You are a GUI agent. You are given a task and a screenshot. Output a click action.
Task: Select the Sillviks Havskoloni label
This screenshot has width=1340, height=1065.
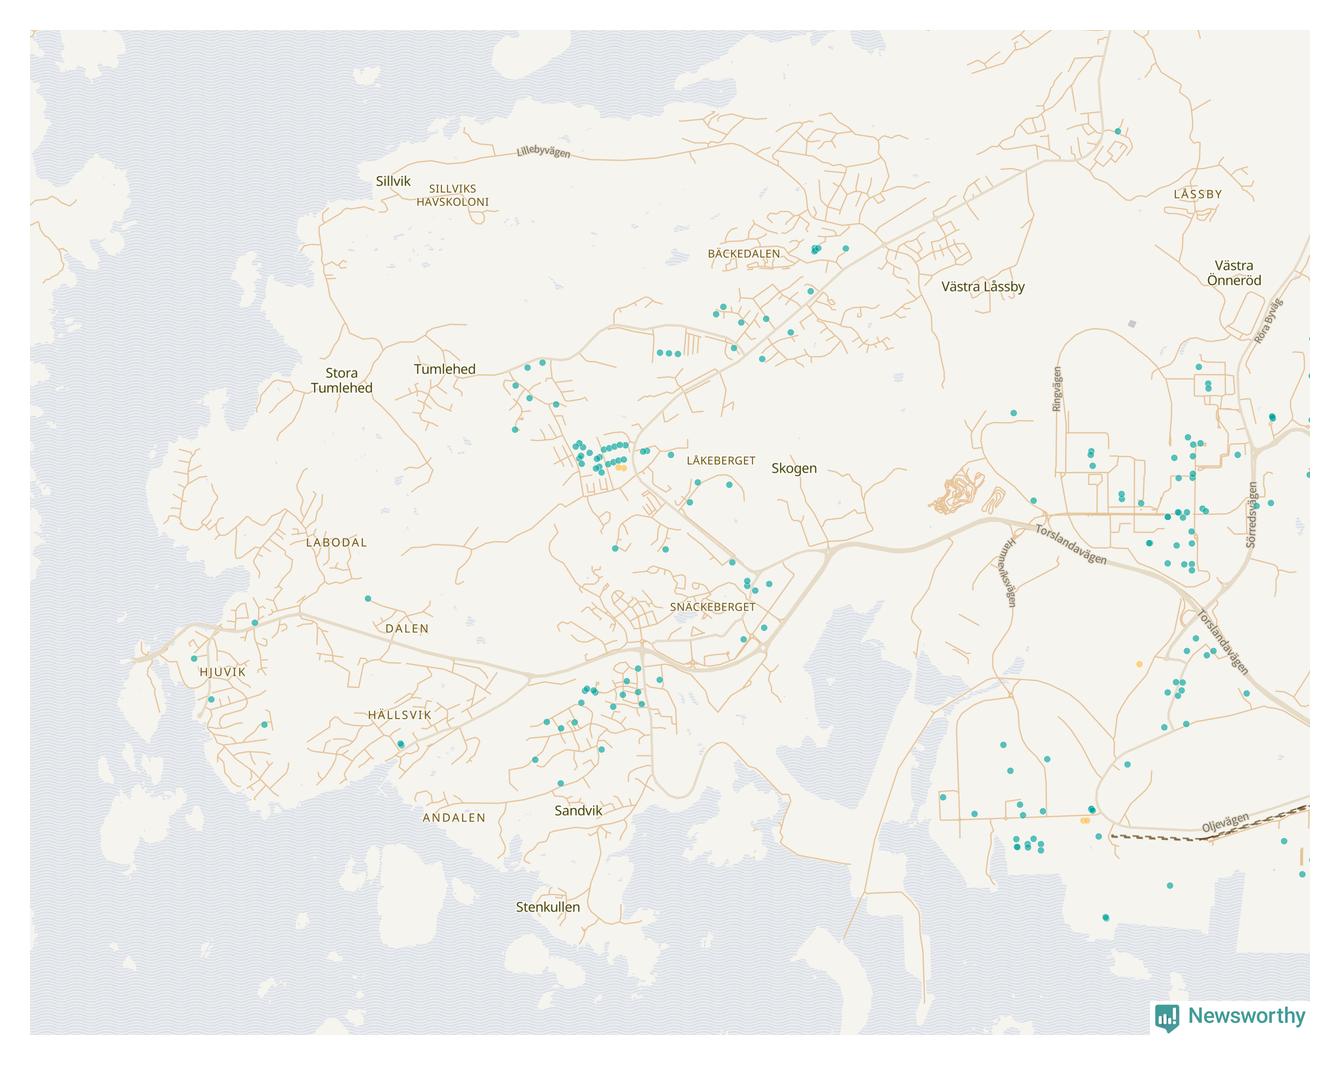point(452,195)
